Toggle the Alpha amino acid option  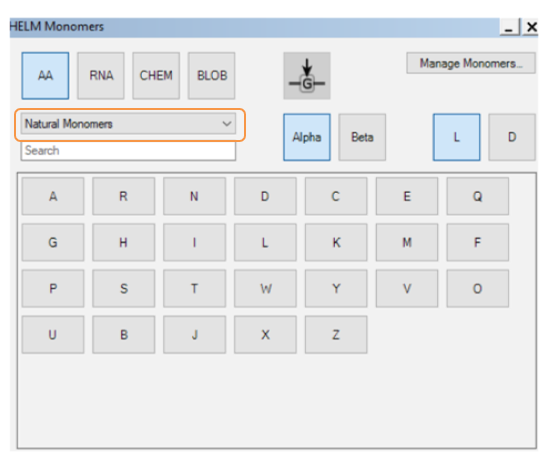point(307,137)
